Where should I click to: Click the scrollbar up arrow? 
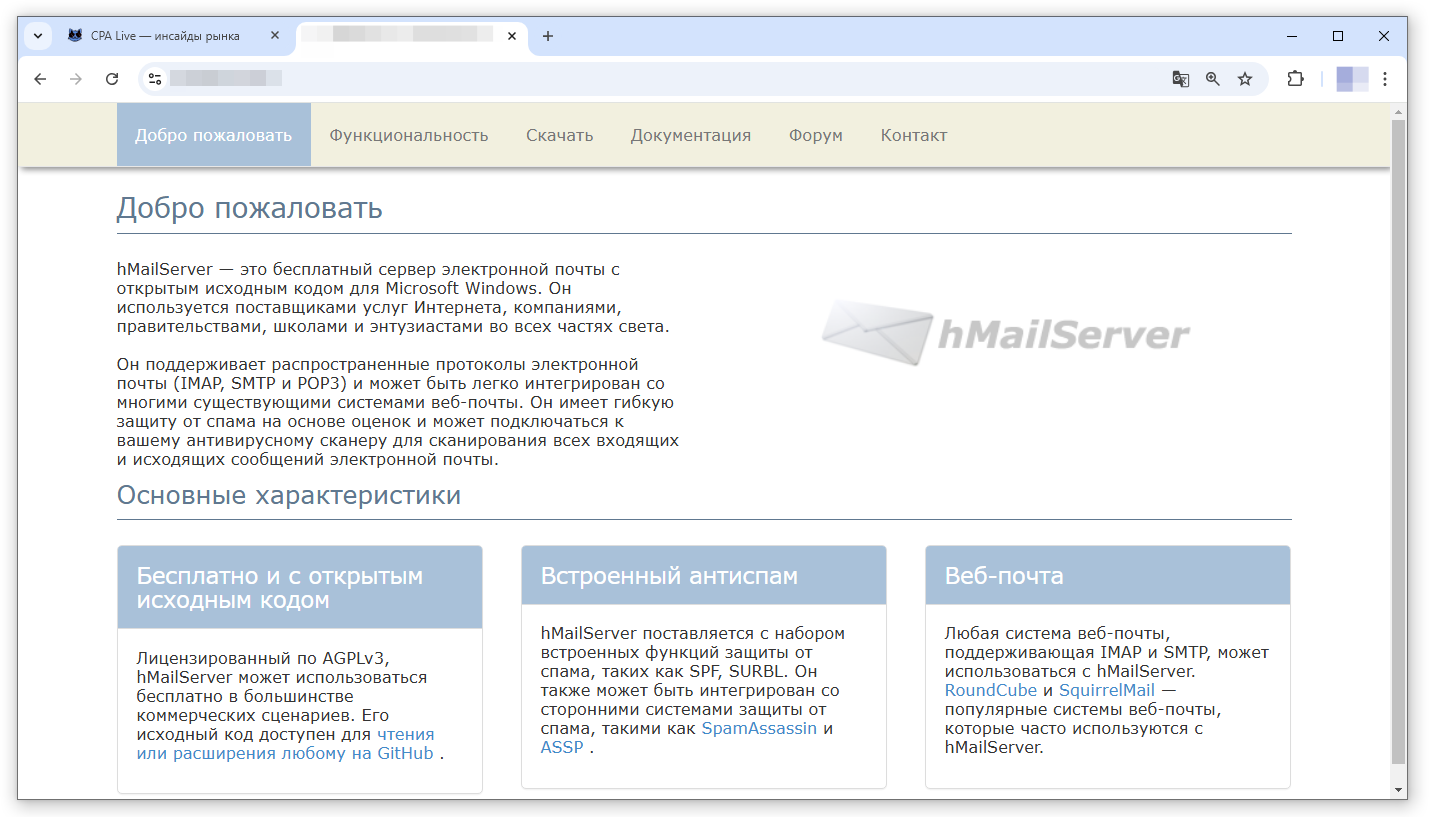tap(1398, 111)
